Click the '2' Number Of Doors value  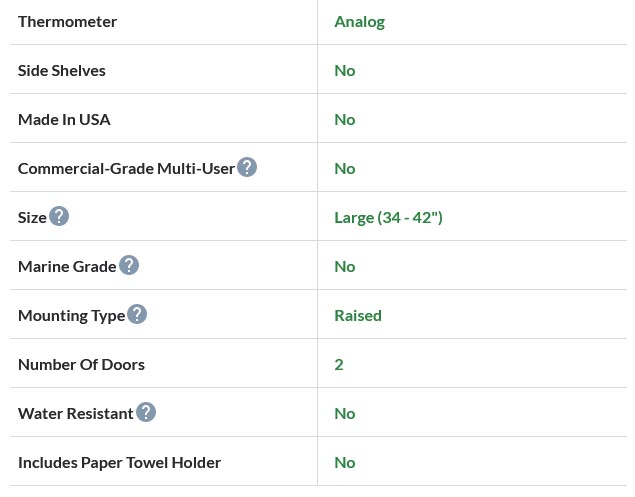(x=339, y=365)
